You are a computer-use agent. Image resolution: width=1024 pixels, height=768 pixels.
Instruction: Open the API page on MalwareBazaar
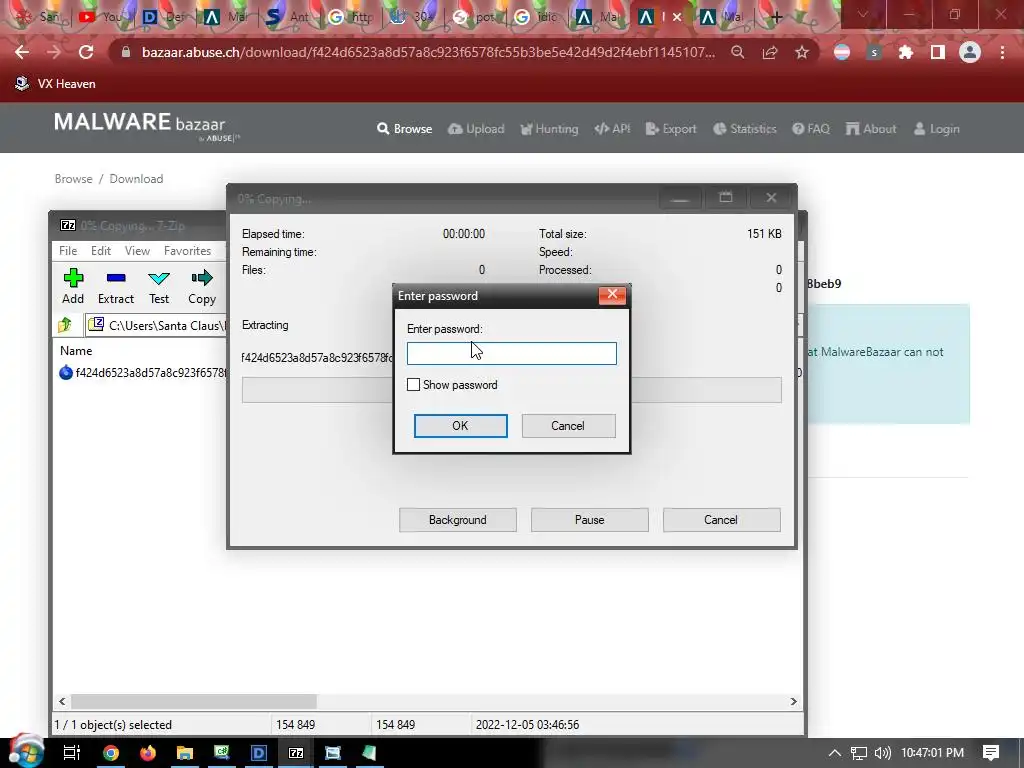click(x=613, y=129)
